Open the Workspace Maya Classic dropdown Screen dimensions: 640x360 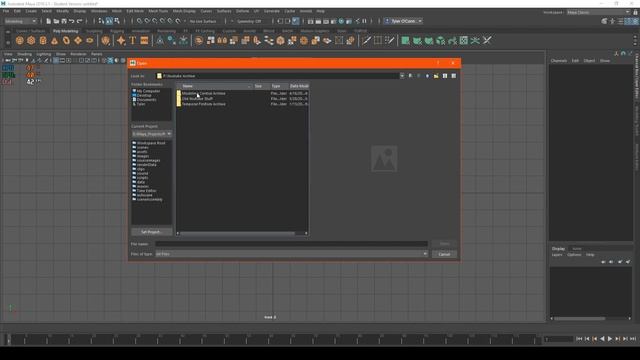pos(598,12)
